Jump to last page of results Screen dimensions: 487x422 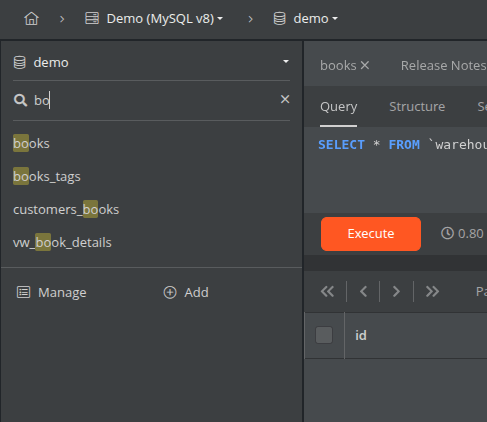(432, 292)
